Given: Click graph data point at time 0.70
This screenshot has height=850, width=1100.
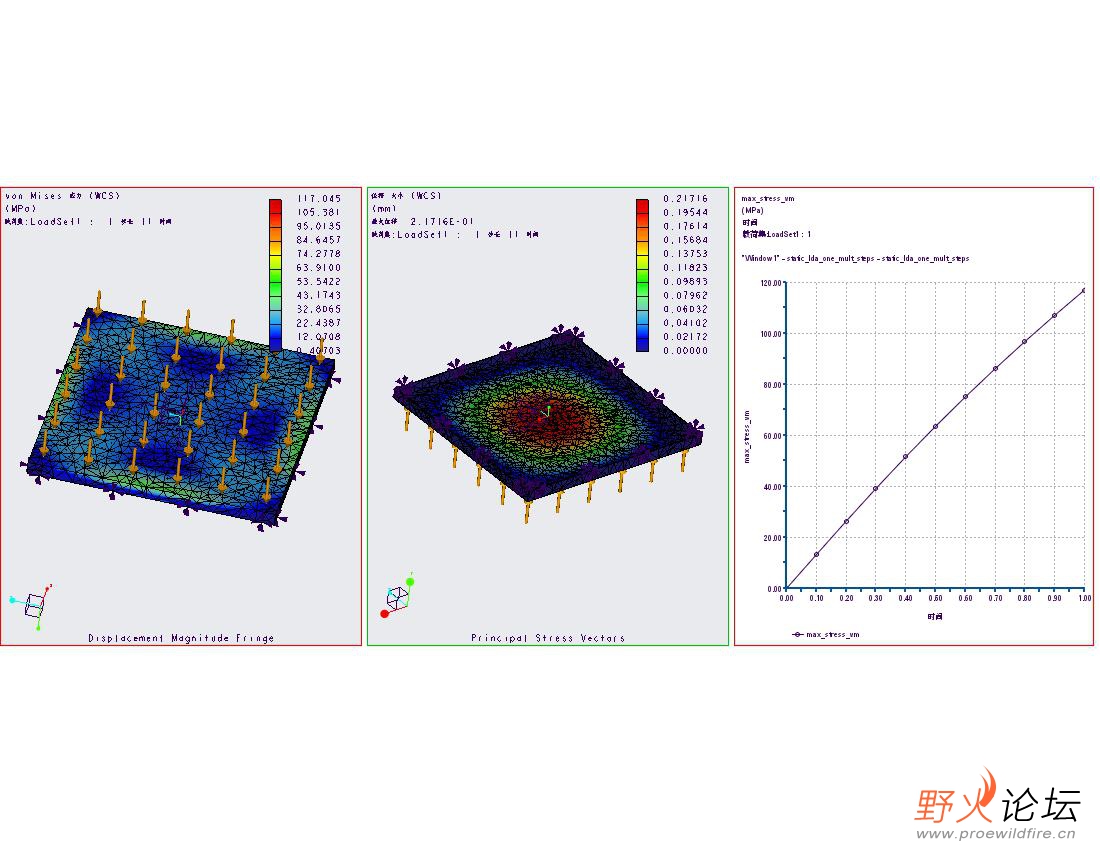Looking at the screenshot, I should coord(995,369).
